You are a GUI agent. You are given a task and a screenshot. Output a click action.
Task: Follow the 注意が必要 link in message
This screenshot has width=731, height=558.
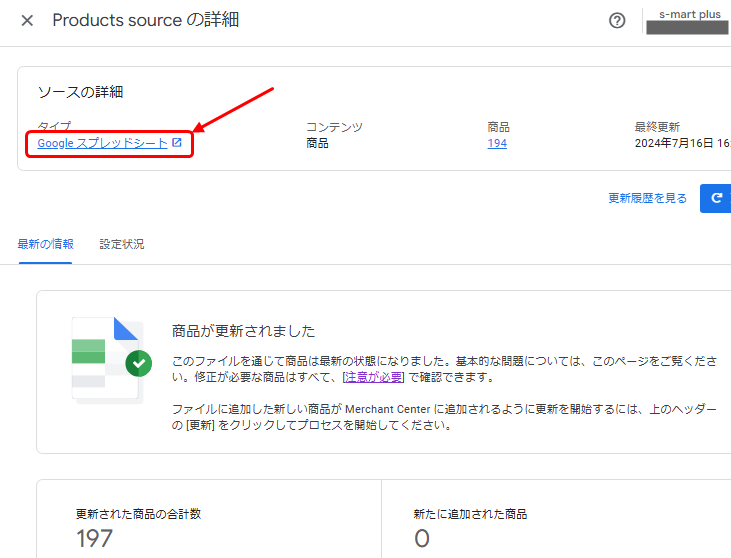[373, 377]
